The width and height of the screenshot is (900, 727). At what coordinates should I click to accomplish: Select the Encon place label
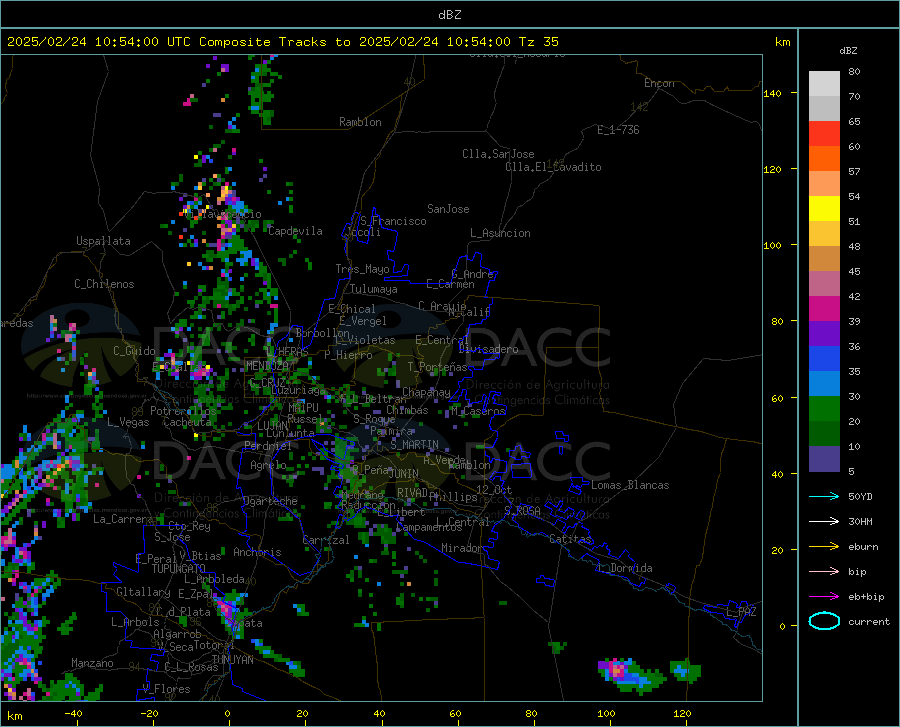[x=659, y=83]
